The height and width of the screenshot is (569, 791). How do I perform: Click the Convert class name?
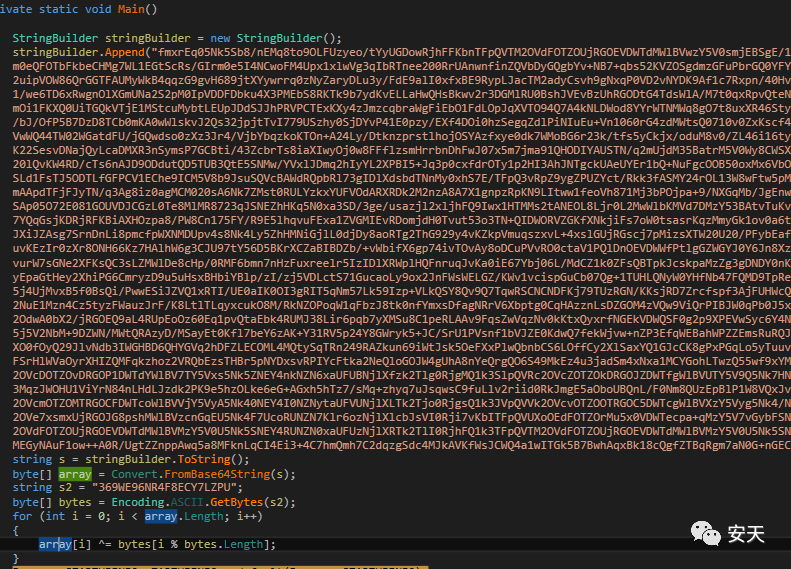134,474
